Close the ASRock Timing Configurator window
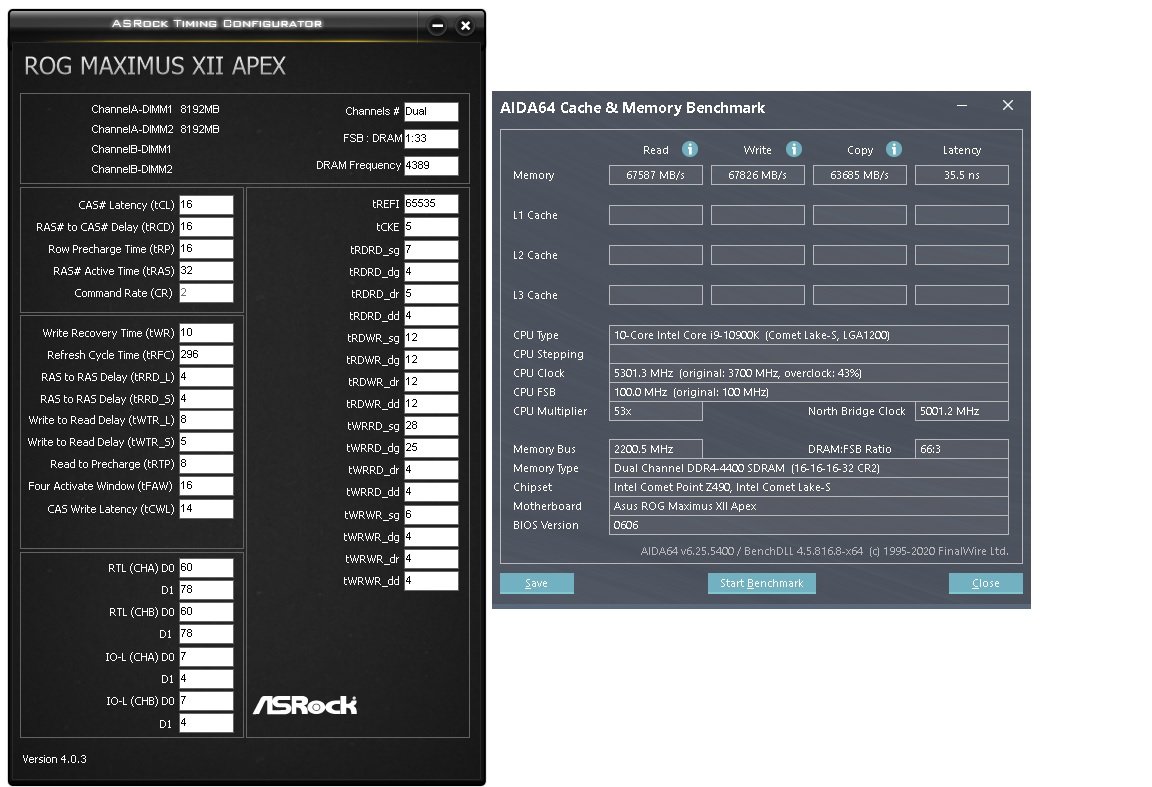 pos(465,26)
